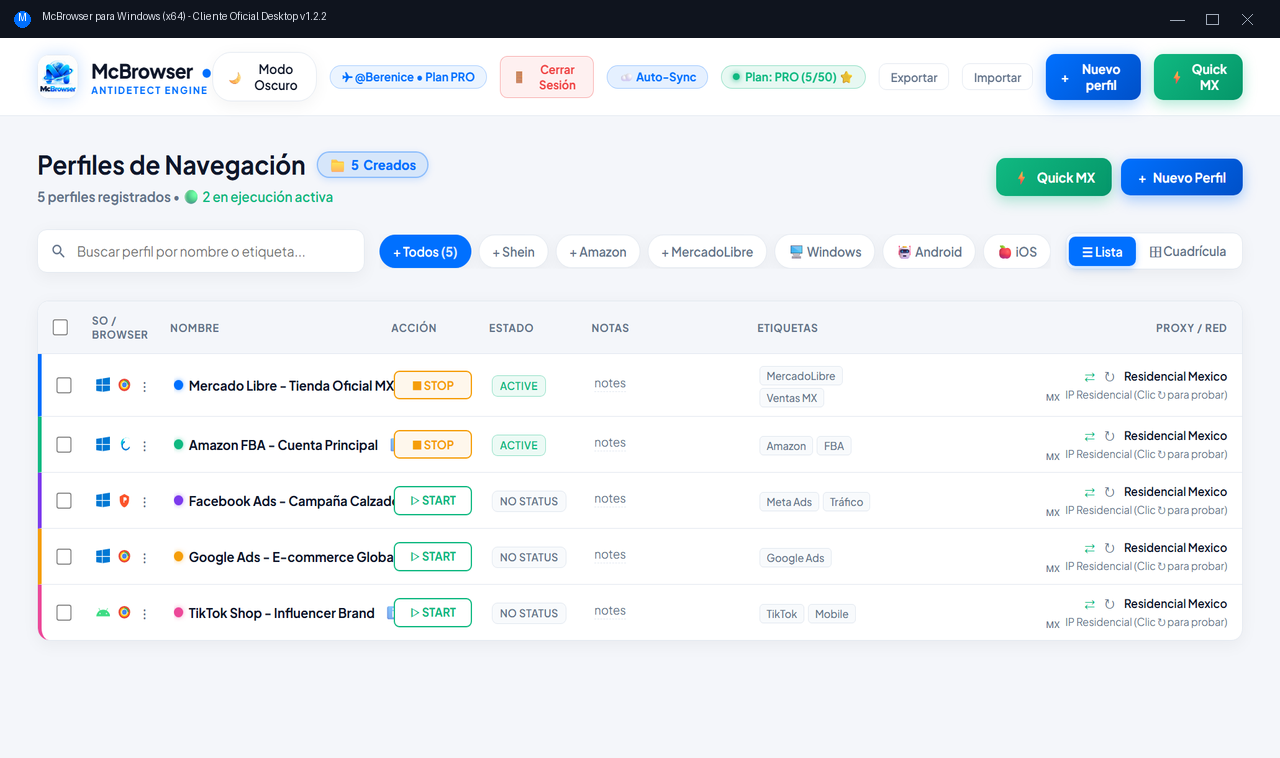The image size is (1280, 758).
Task: Check the TikTok Shop profile checkbox
Action: (64, 612)
